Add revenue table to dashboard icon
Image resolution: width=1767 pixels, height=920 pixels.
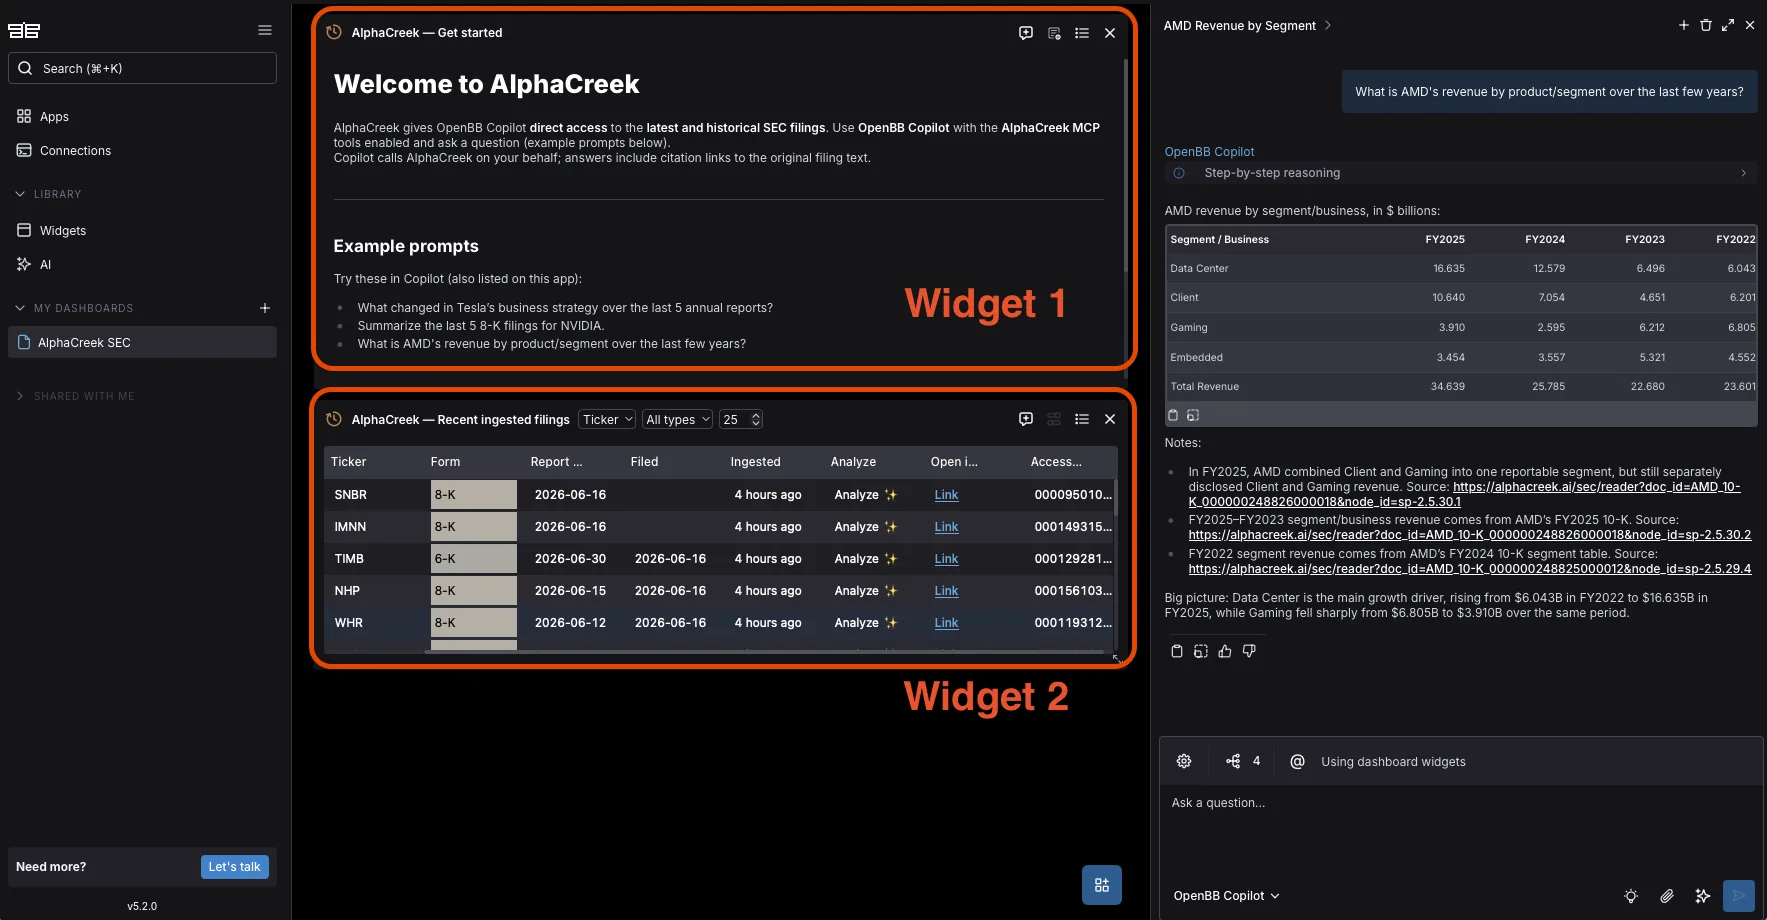pyautogui.click(x=1193, y=415)
